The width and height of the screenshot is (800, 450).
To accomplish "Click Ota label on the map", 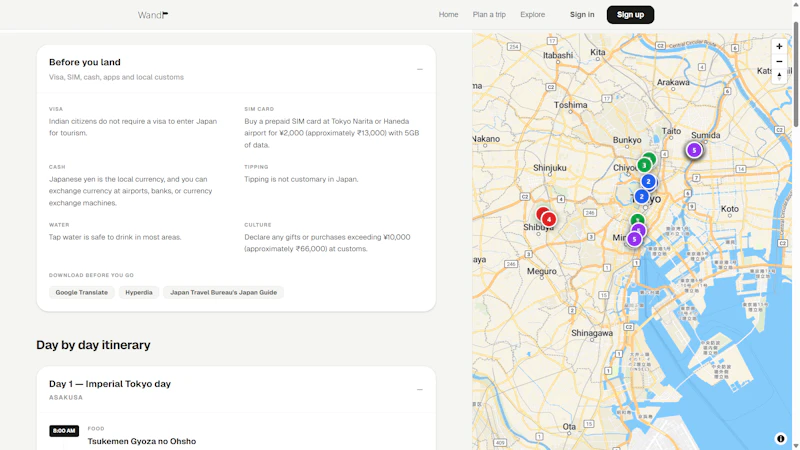I will click(x=569, y=427).
